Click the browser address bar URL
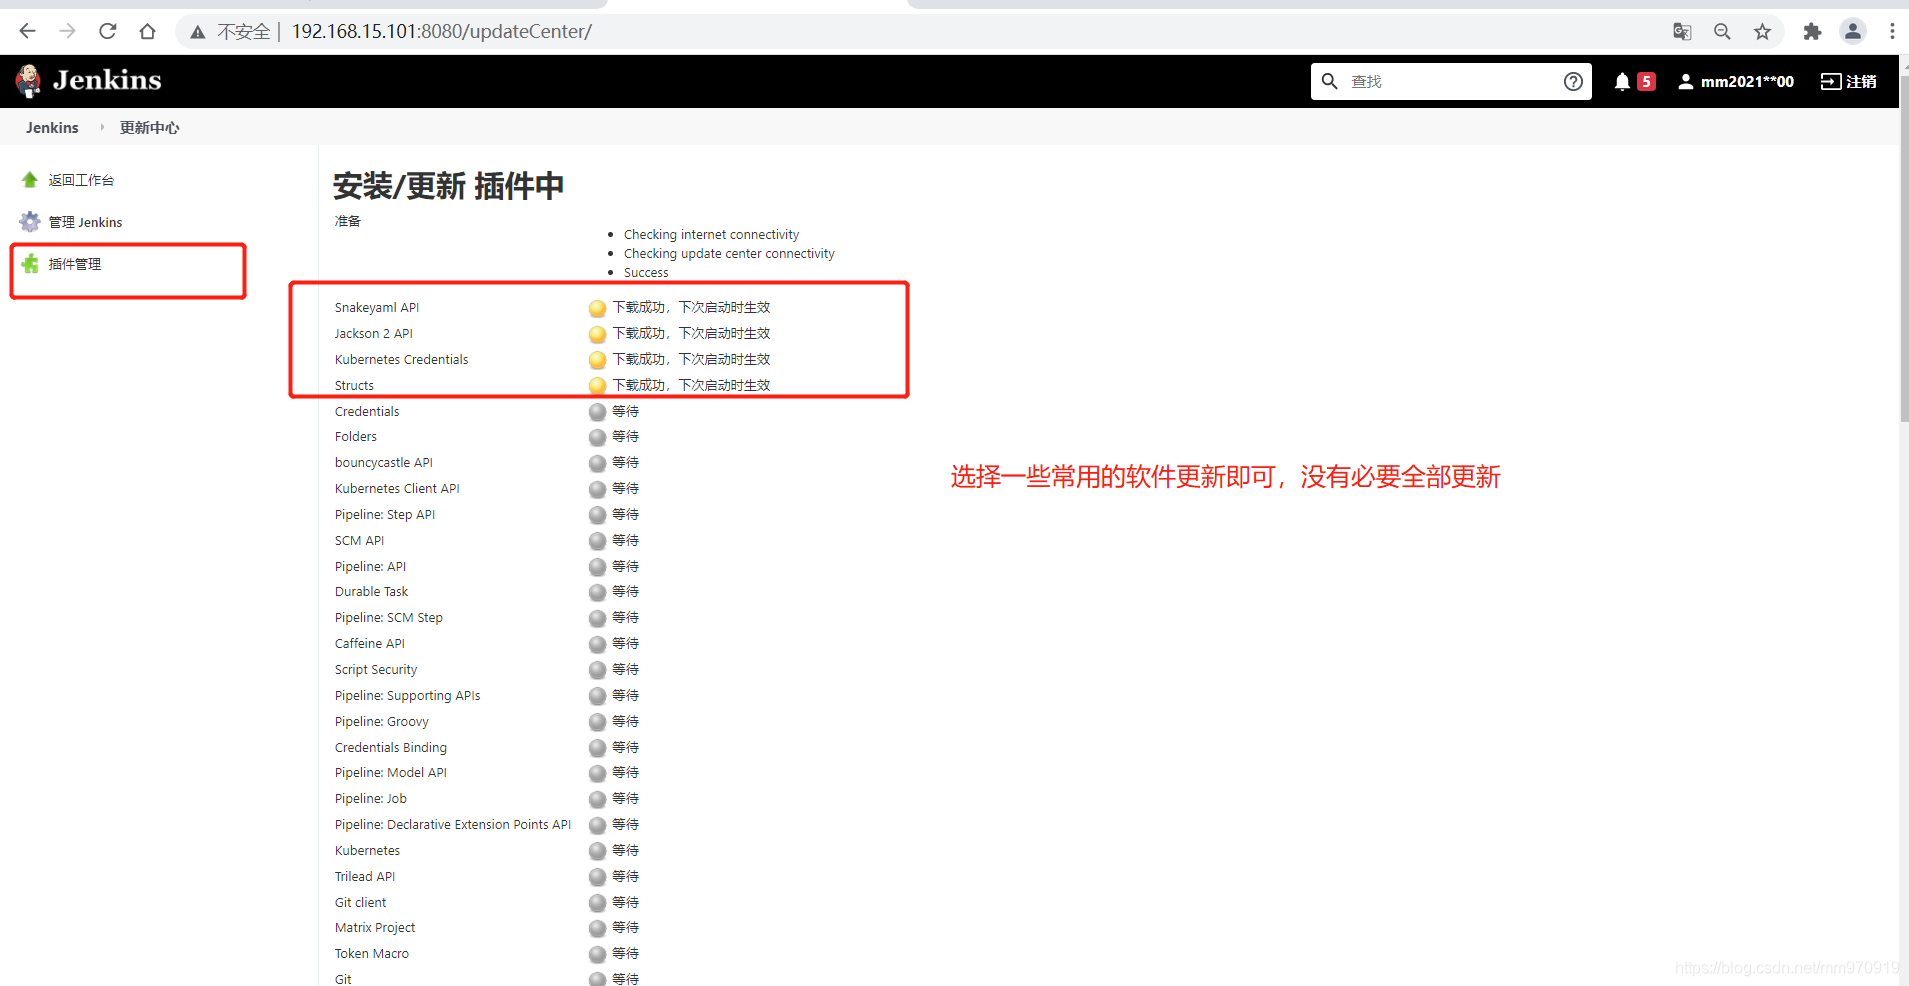1909x986 pixels. point(442,31)
